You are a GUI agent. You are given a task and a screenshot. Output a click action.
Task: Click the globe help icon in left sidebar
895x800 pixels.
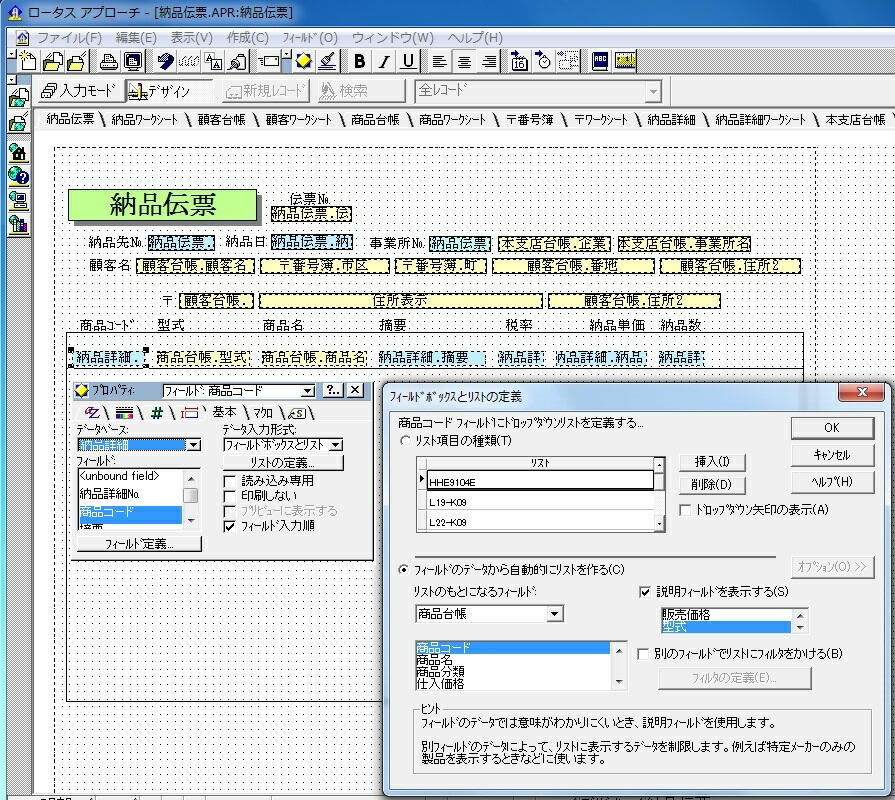[18, 176]
